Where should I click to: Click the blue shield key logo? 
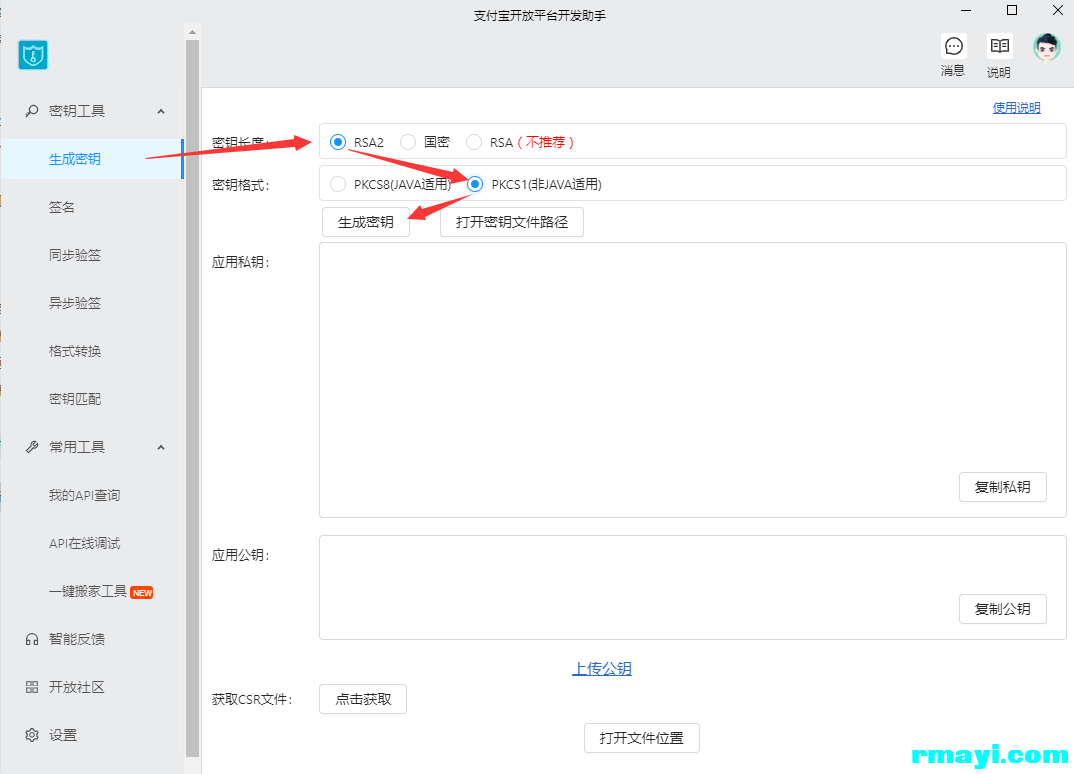[33, 55]
